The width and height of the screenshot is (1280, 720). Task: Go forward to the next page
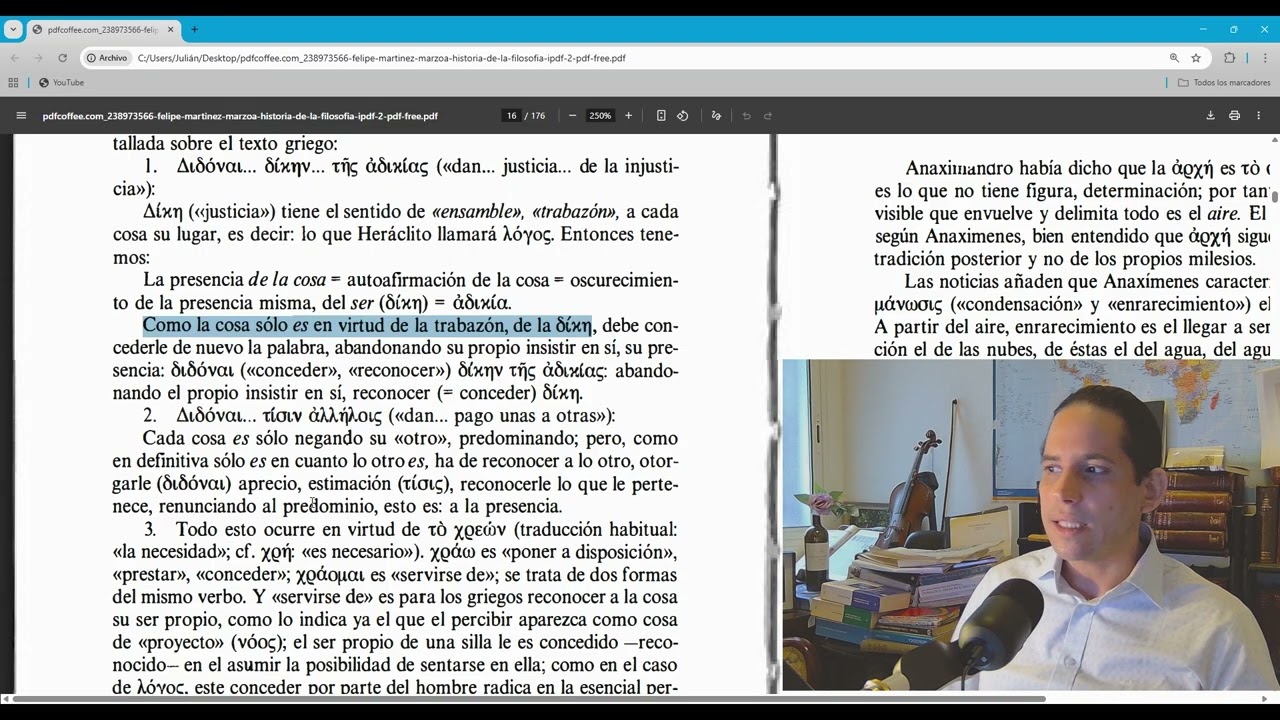(x=38, y=58)
